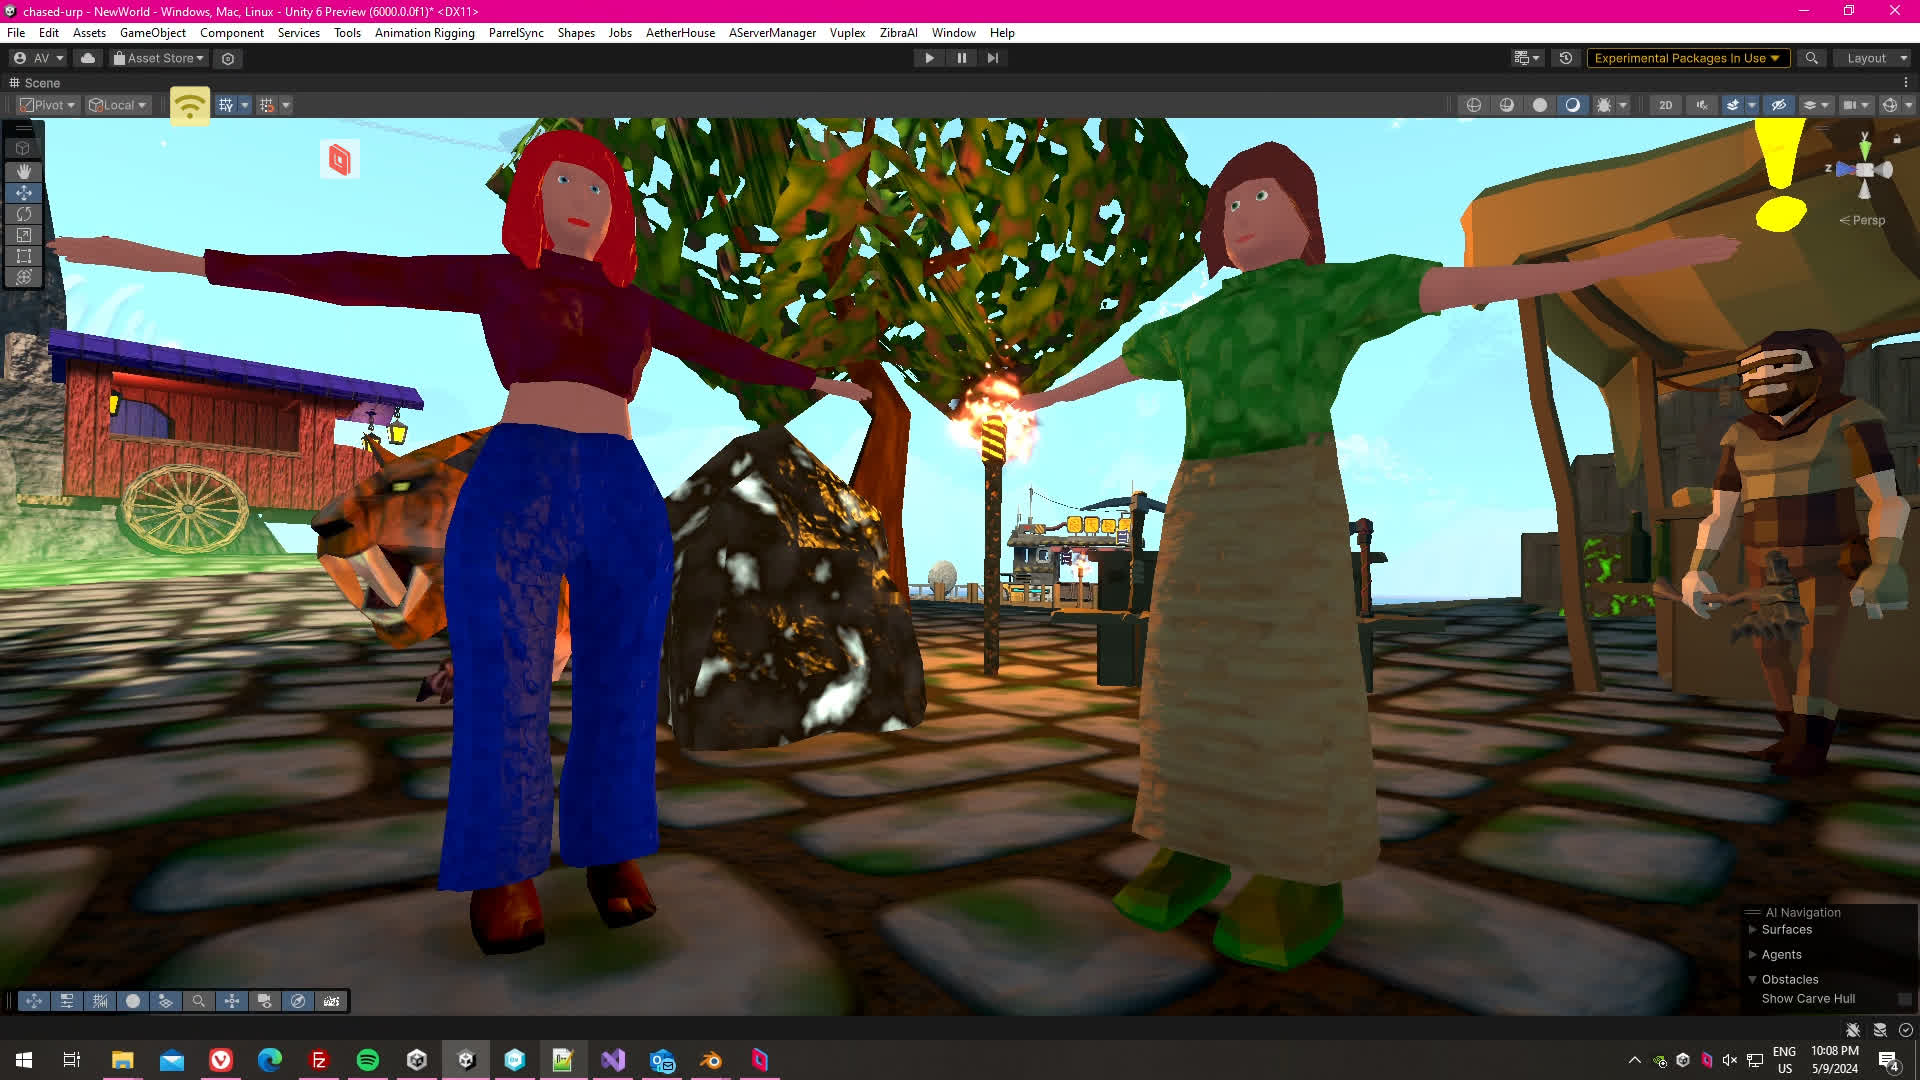Open the global search magnifier
This screenshot has height=1080, width=1920.
1811,58
